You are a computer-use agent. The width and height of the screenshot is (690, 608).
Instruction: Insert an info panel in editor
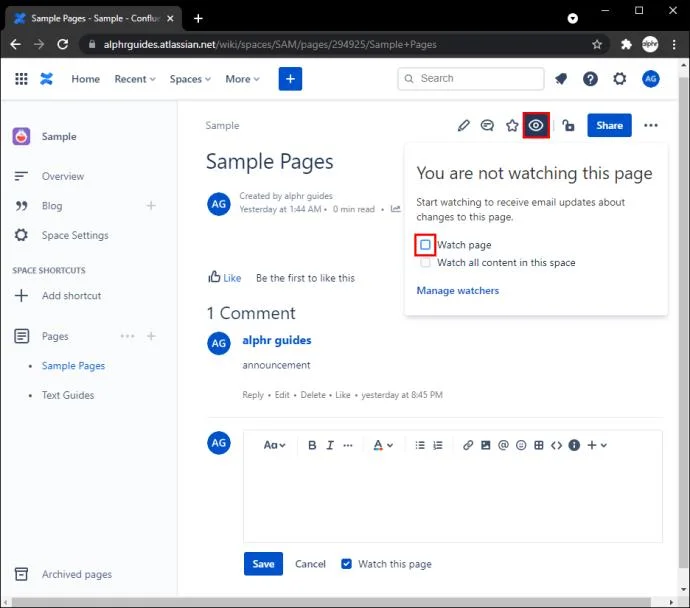click(574, 445)
